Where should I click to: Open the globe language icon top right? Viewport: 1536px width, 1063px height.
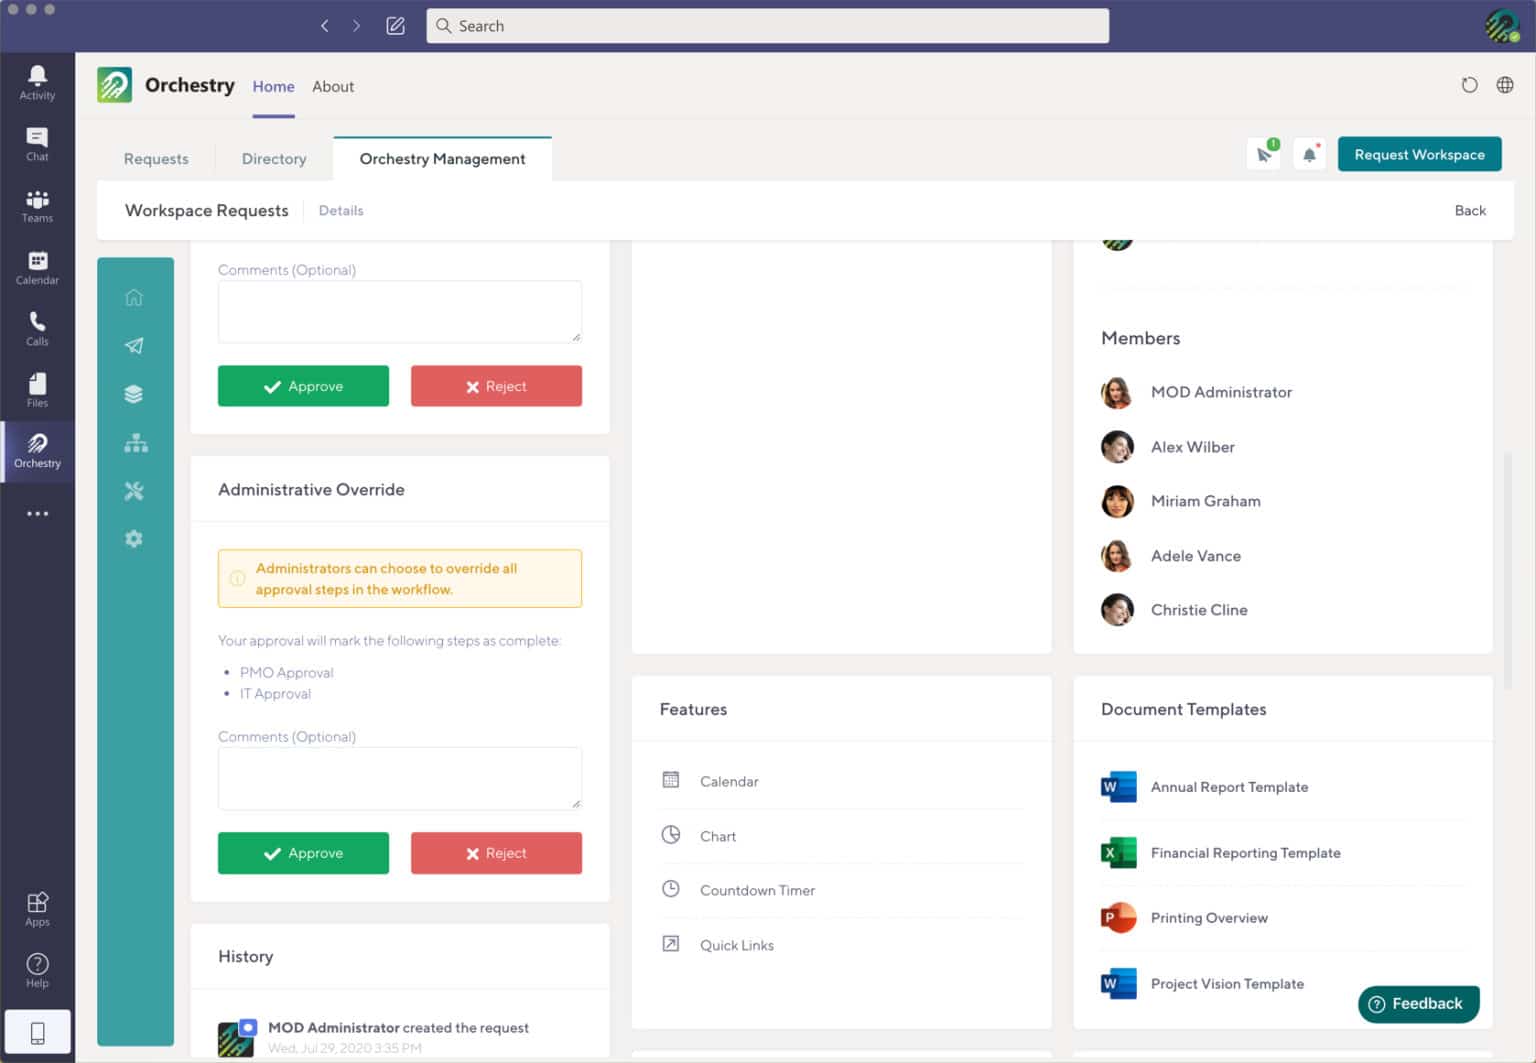1505,85
